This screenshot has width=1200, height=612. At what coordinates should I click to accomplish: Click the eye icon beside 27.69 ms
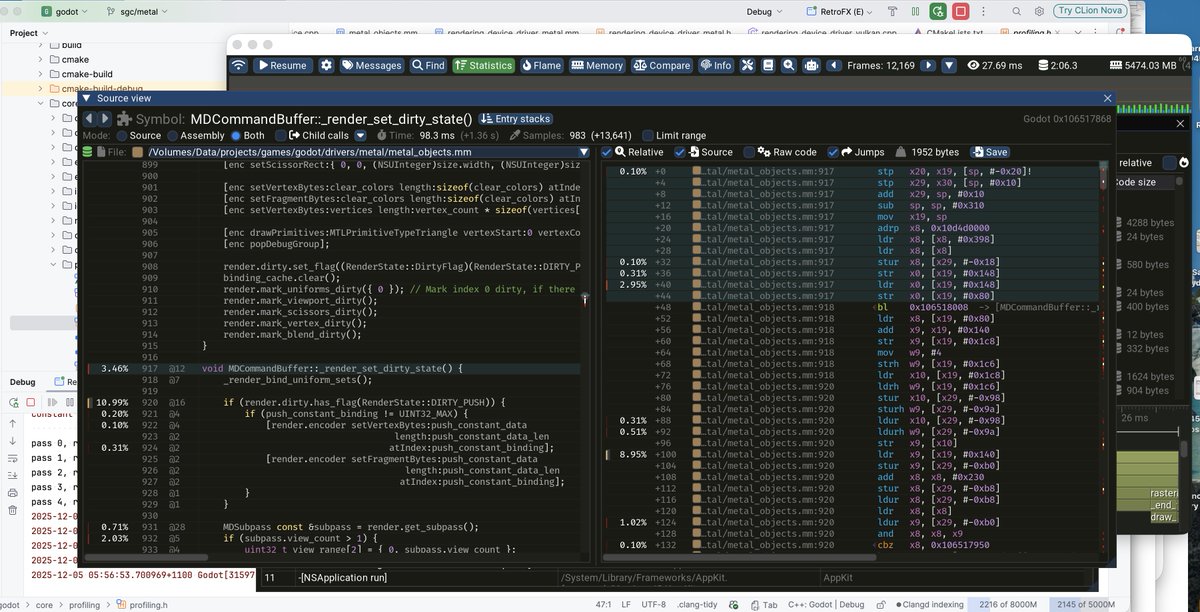click(x=973, y=65)
